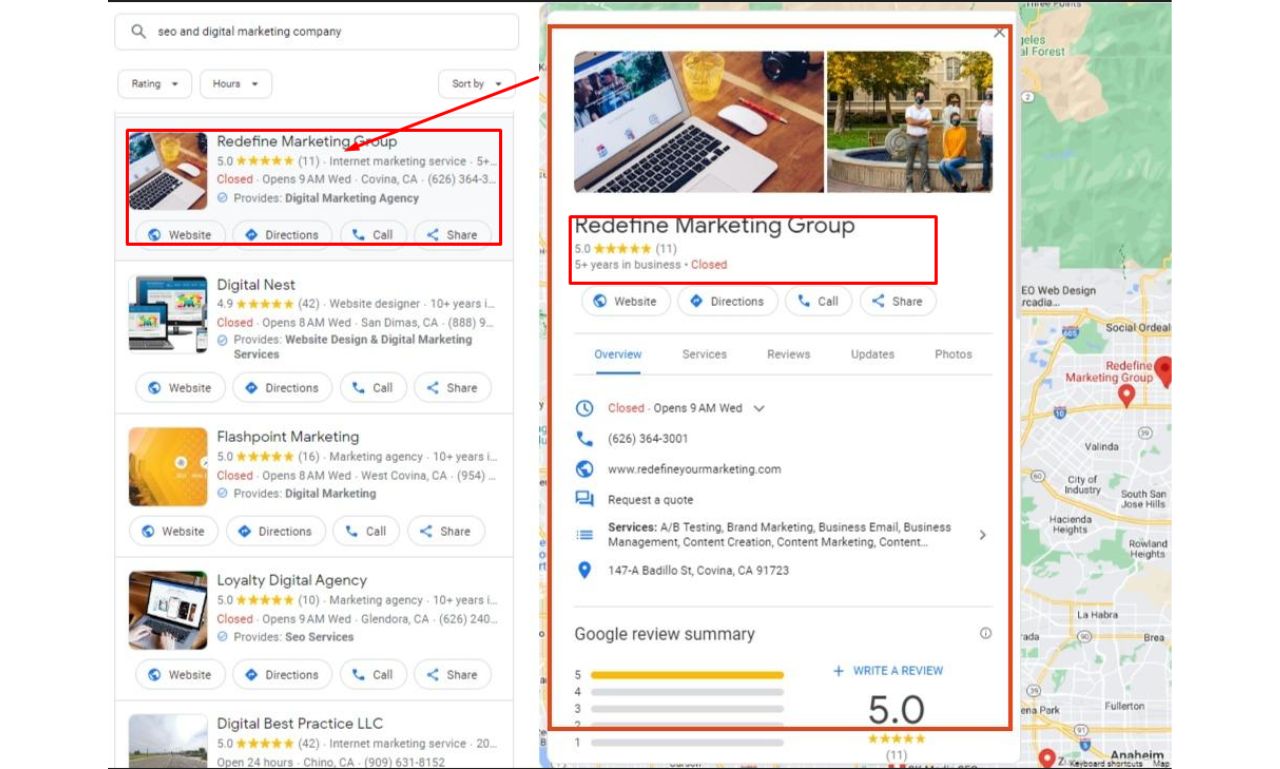Open the Rating filter dropdown

155,84
